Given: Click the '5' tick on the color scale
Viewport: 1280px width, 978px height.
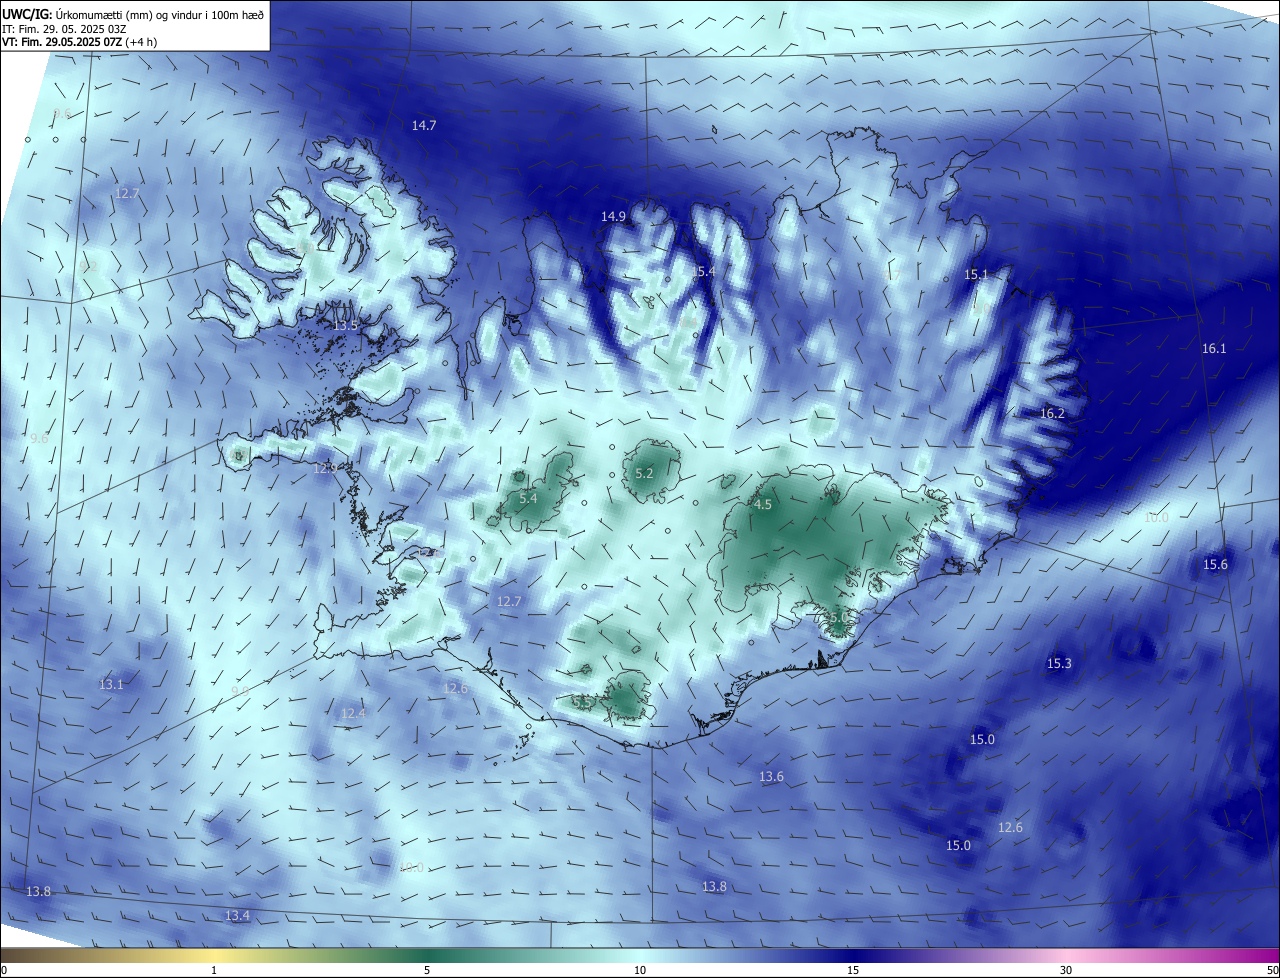Looking at the screenshot, I should point(427,970).
